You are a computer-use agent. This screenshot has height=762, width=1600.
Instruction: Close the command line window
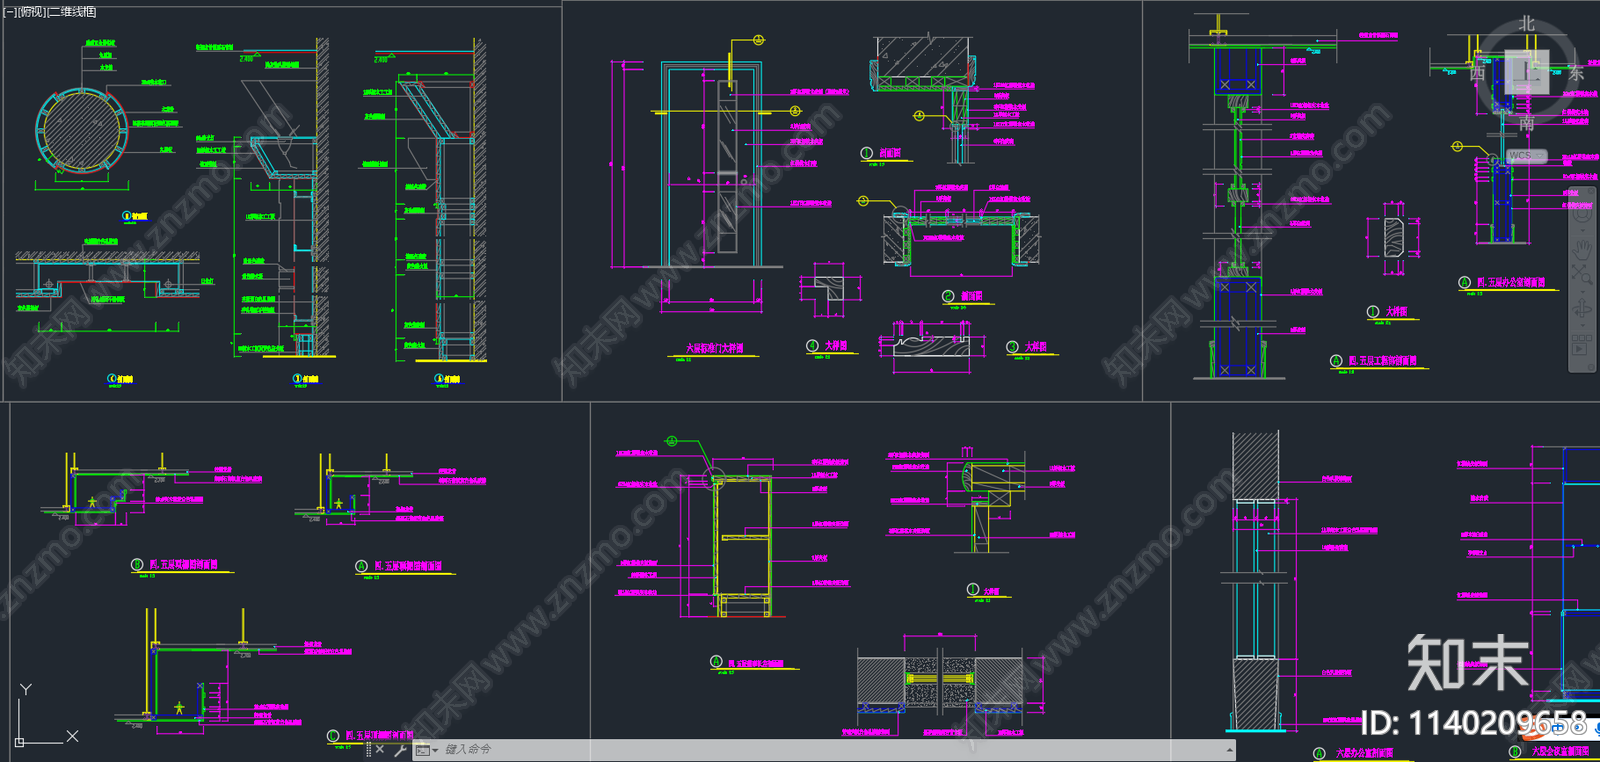click(380, 749)
